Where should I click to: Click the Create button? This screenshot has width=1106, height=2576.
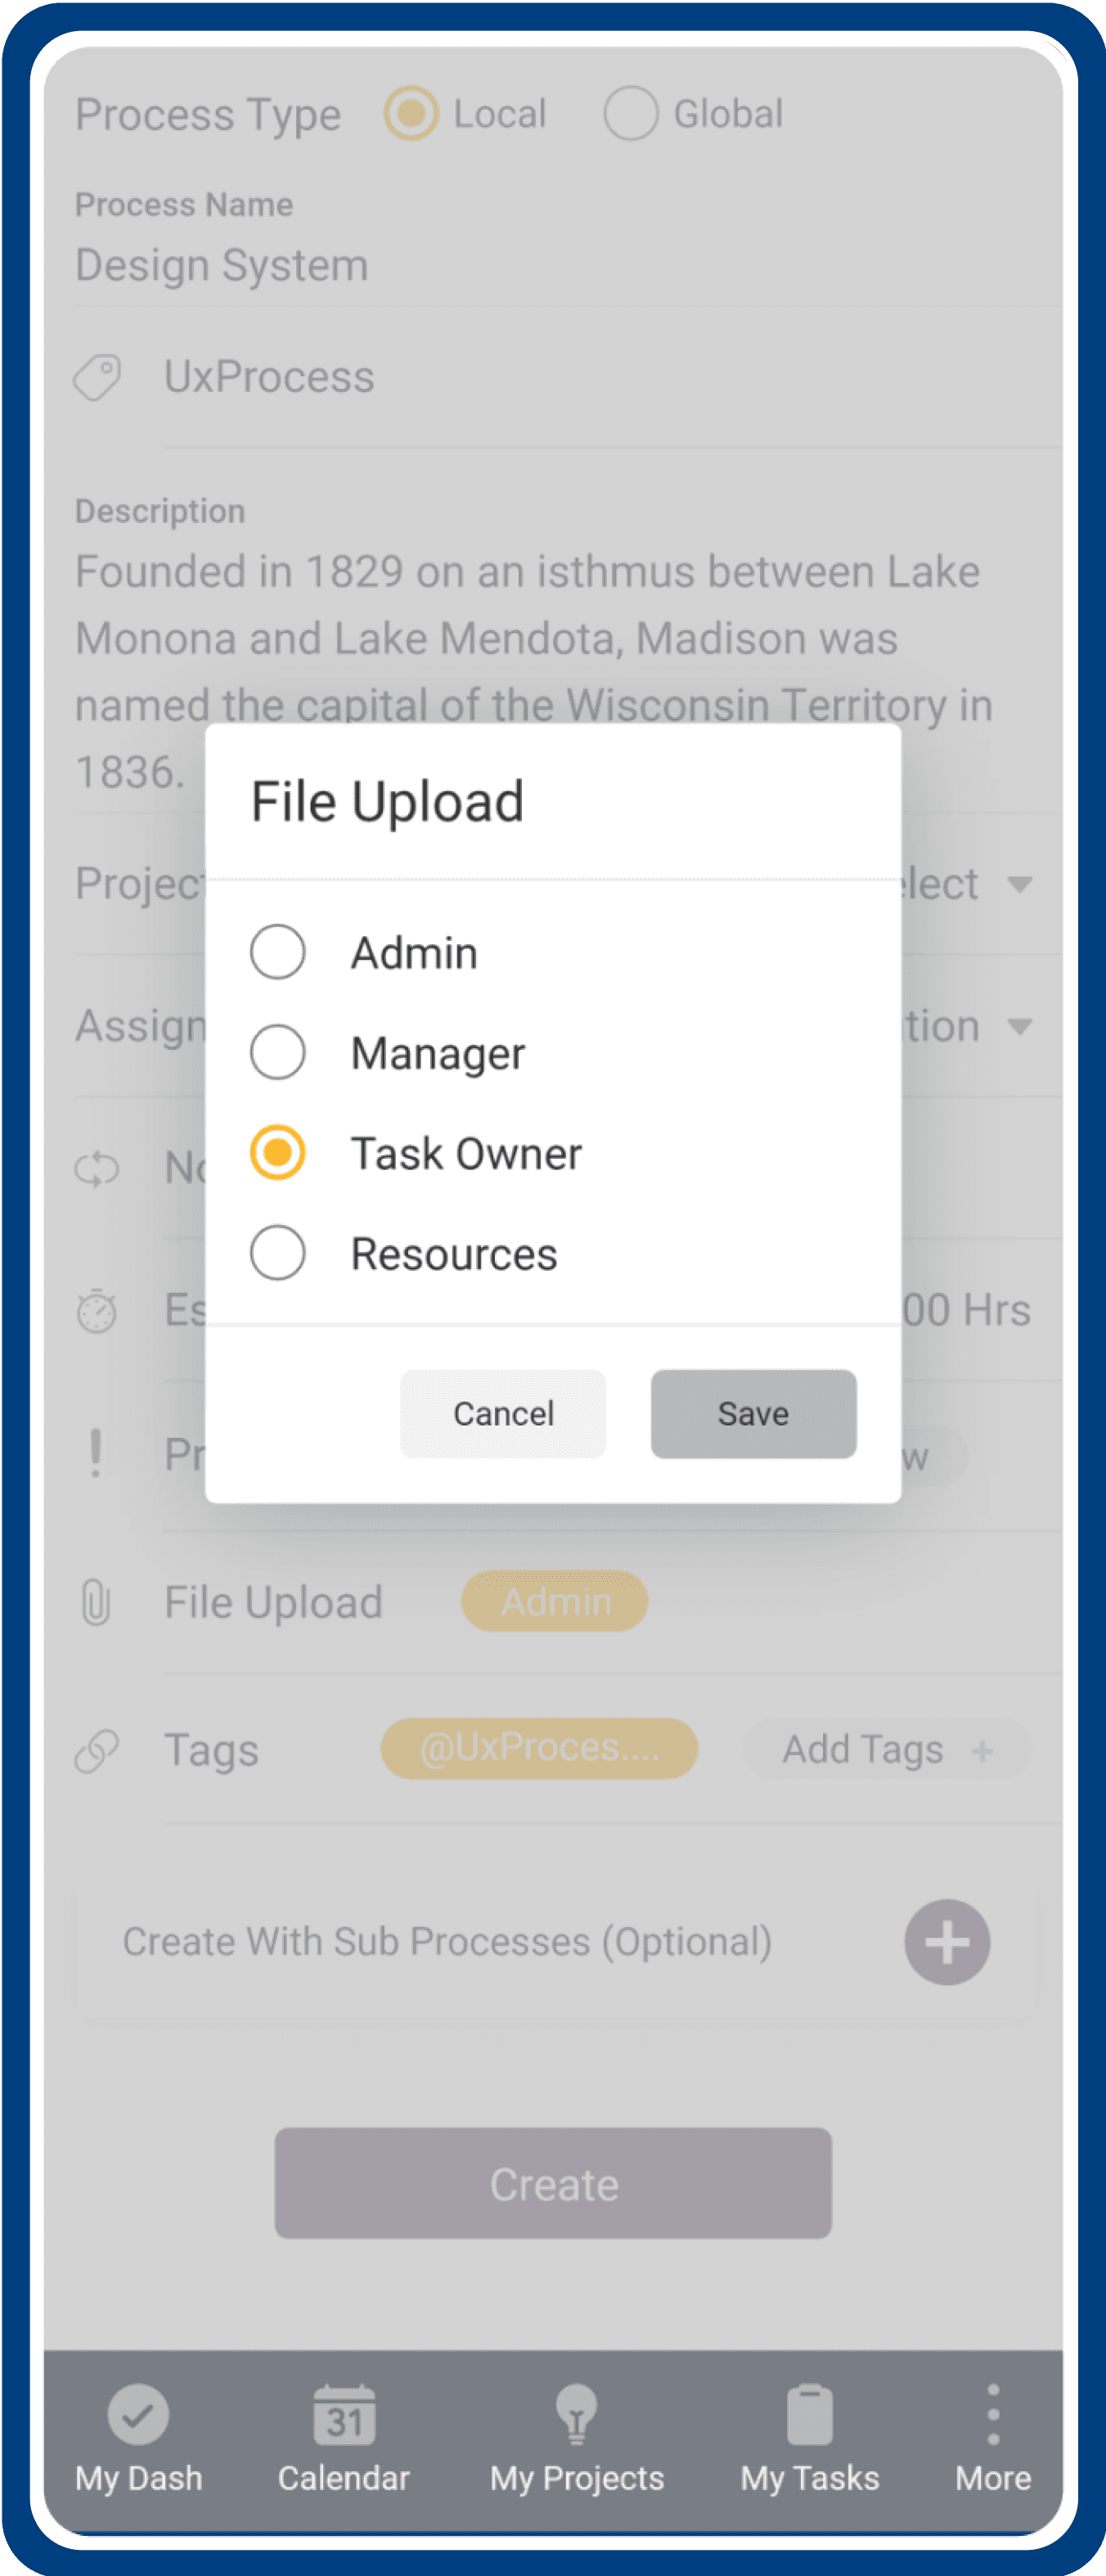click(x=553, y=2184)
